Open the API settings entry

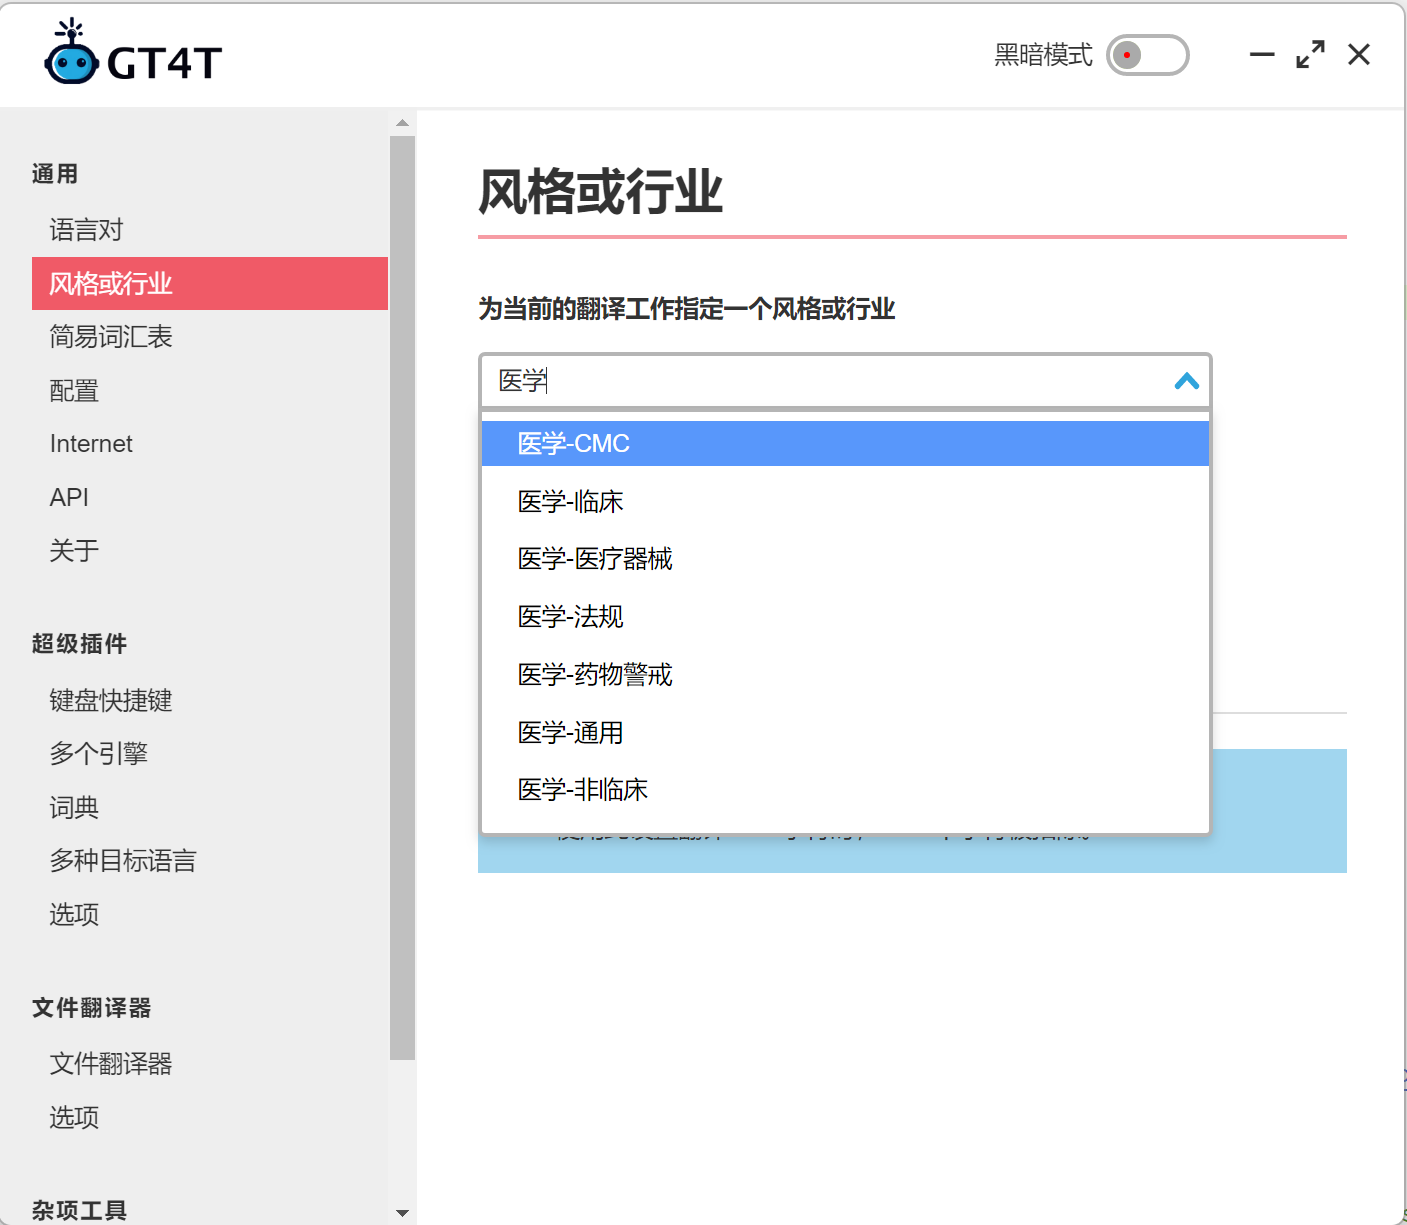tap(69, 497)
